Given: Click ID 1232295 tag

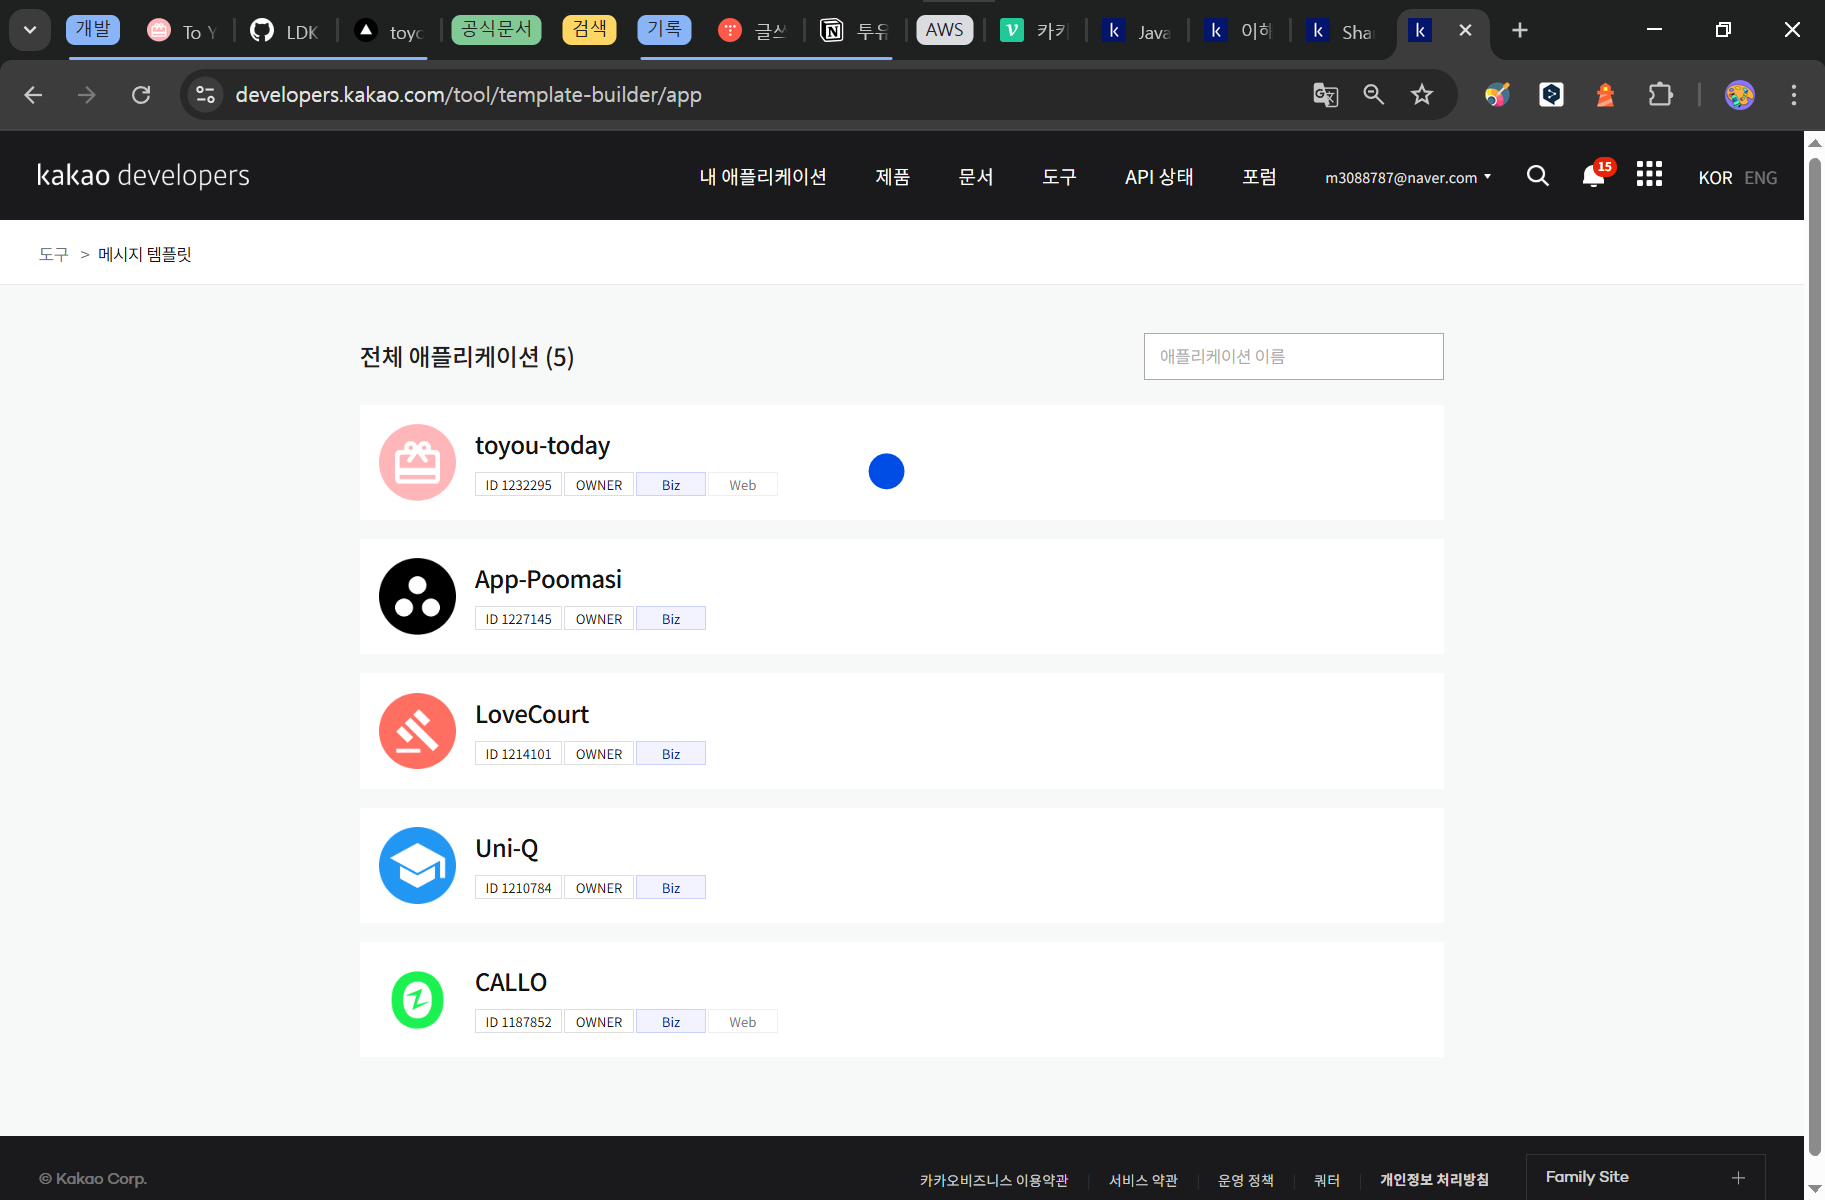Looking at the screenshot, I should [x=518, y=484].
